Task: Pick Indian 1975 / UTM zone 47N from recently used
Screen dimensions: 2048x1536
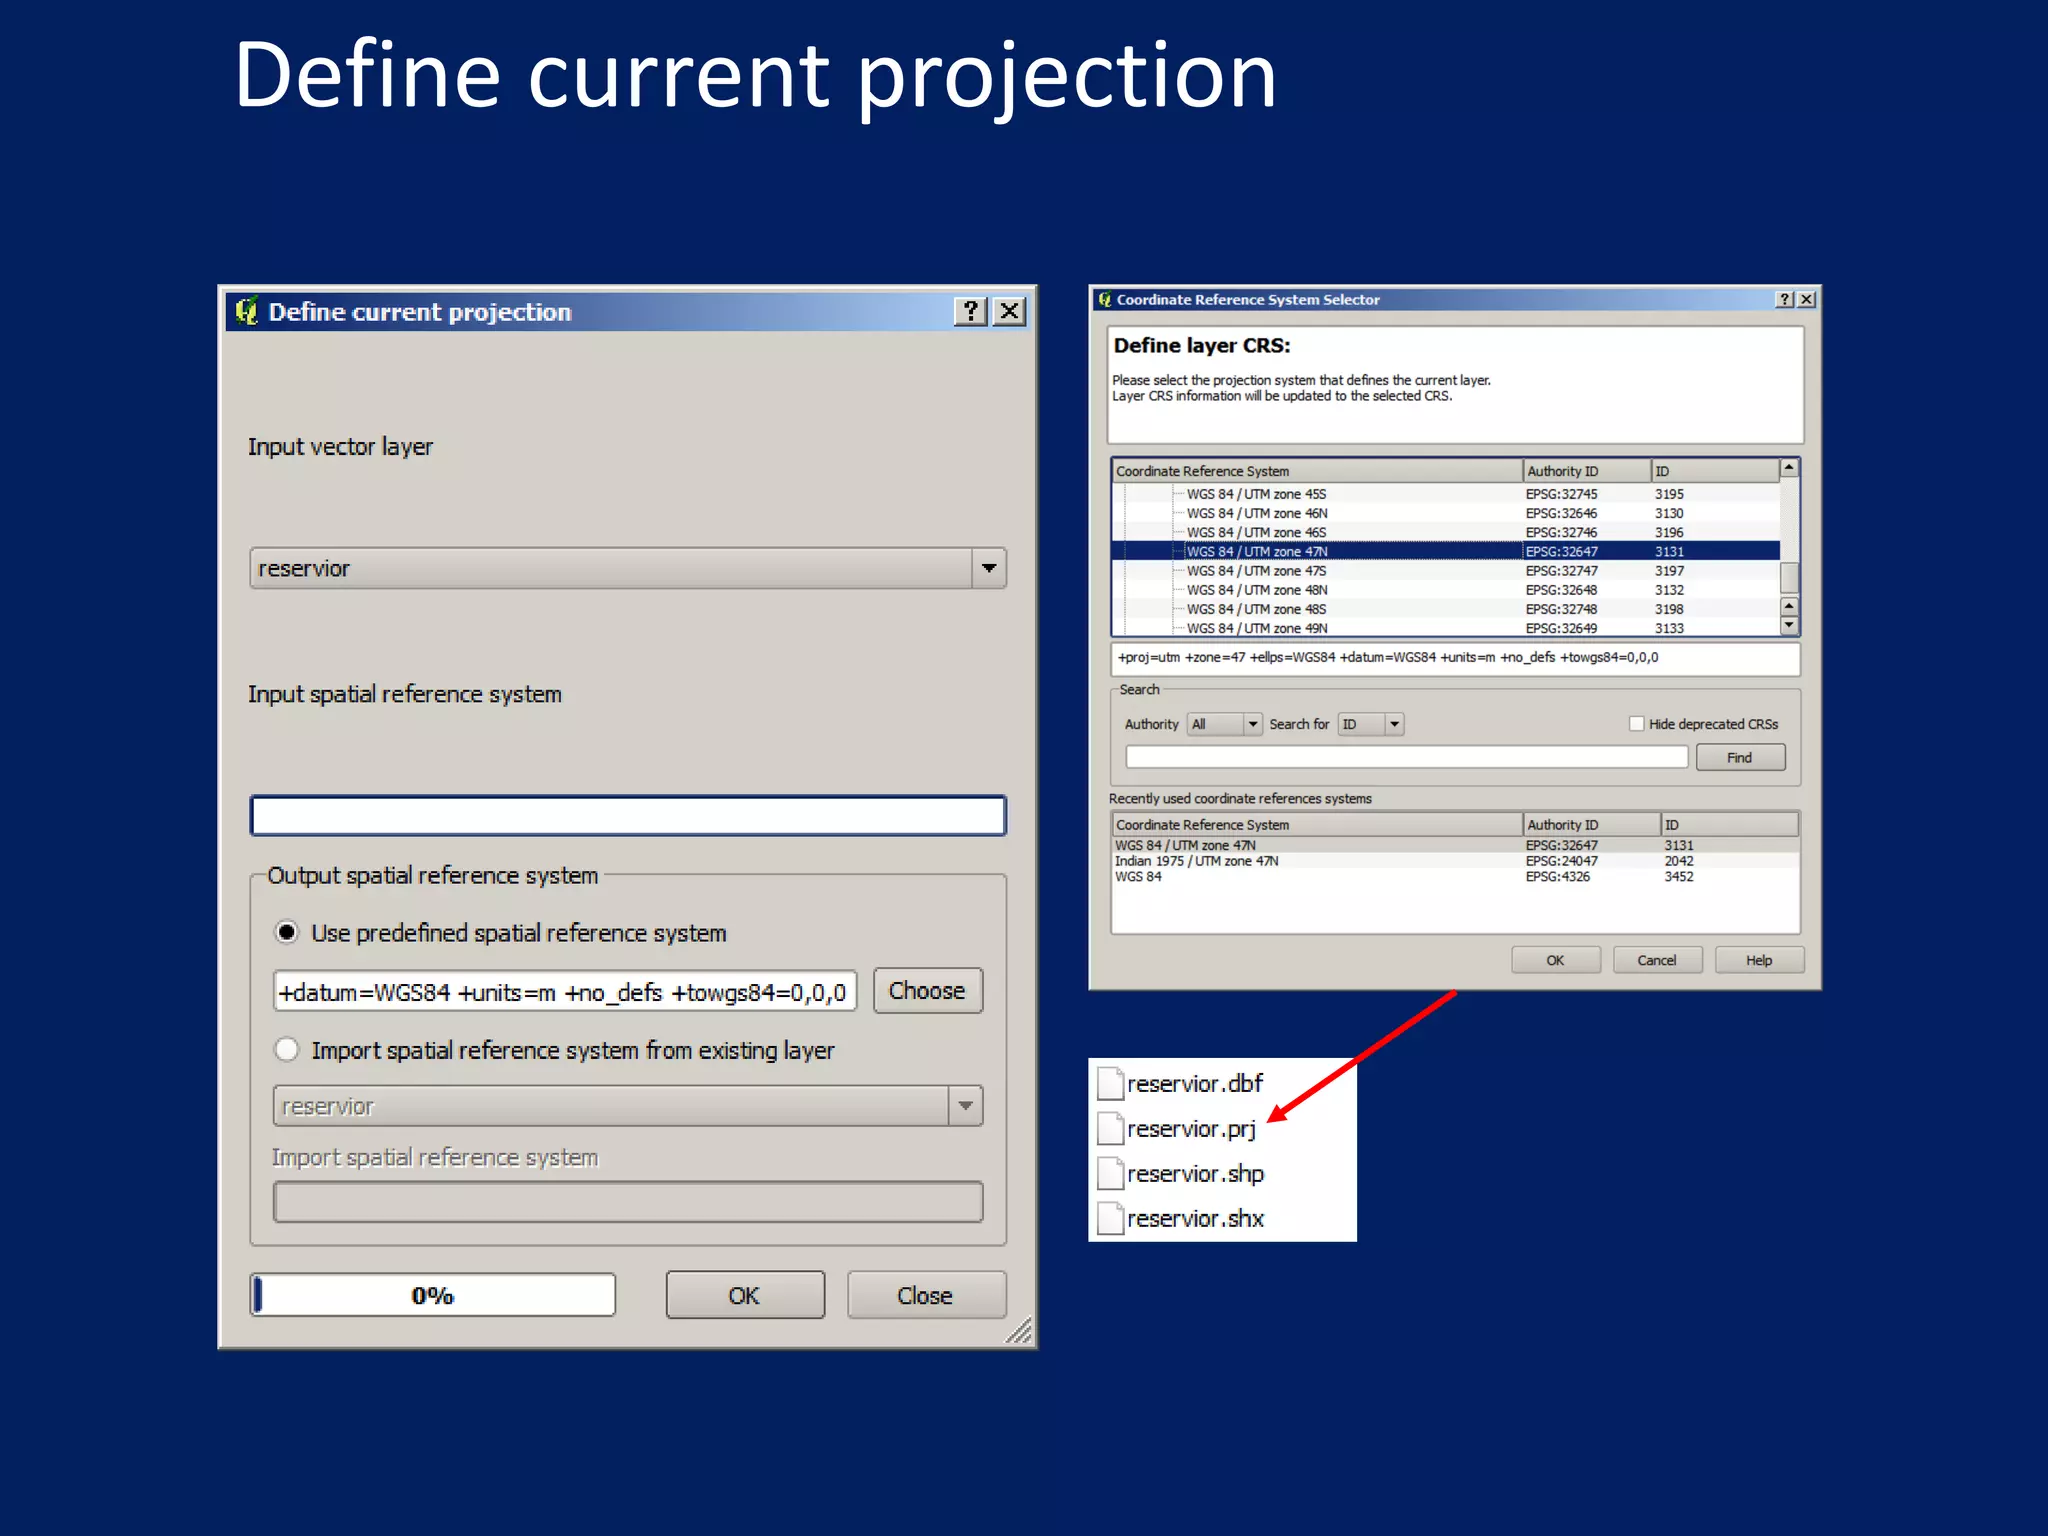Action: click(1196, 861)
